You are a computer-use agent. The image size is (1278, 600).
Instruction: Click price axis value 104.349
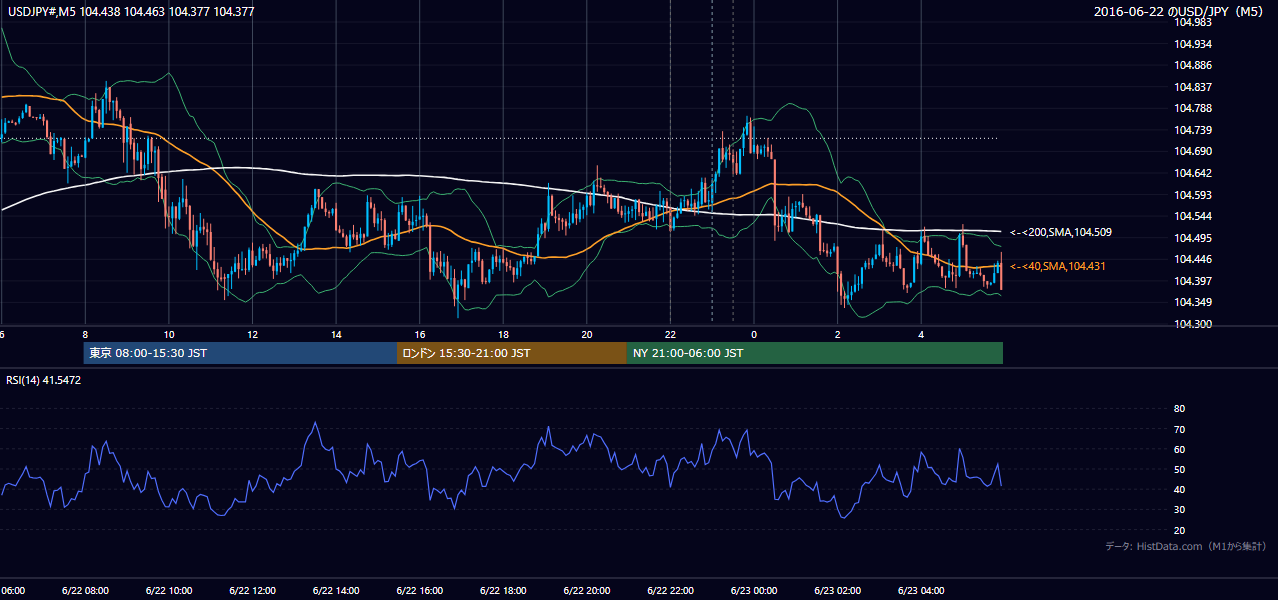click(x=1193, y=302)
